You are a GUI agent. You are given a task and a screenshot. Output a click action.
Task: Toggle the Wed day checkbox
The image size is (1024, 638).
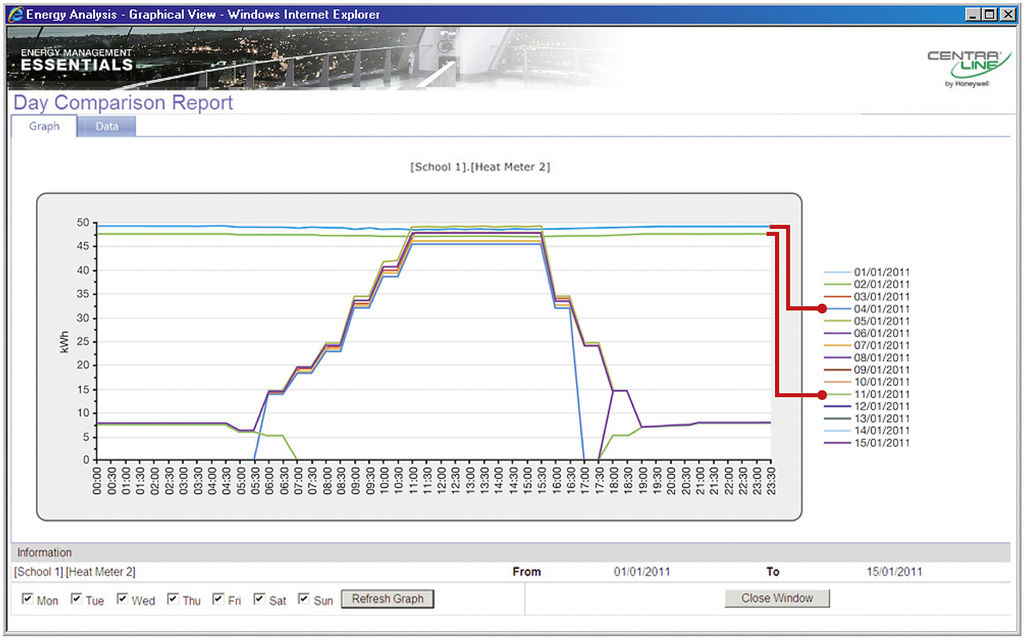pos(123,600)
